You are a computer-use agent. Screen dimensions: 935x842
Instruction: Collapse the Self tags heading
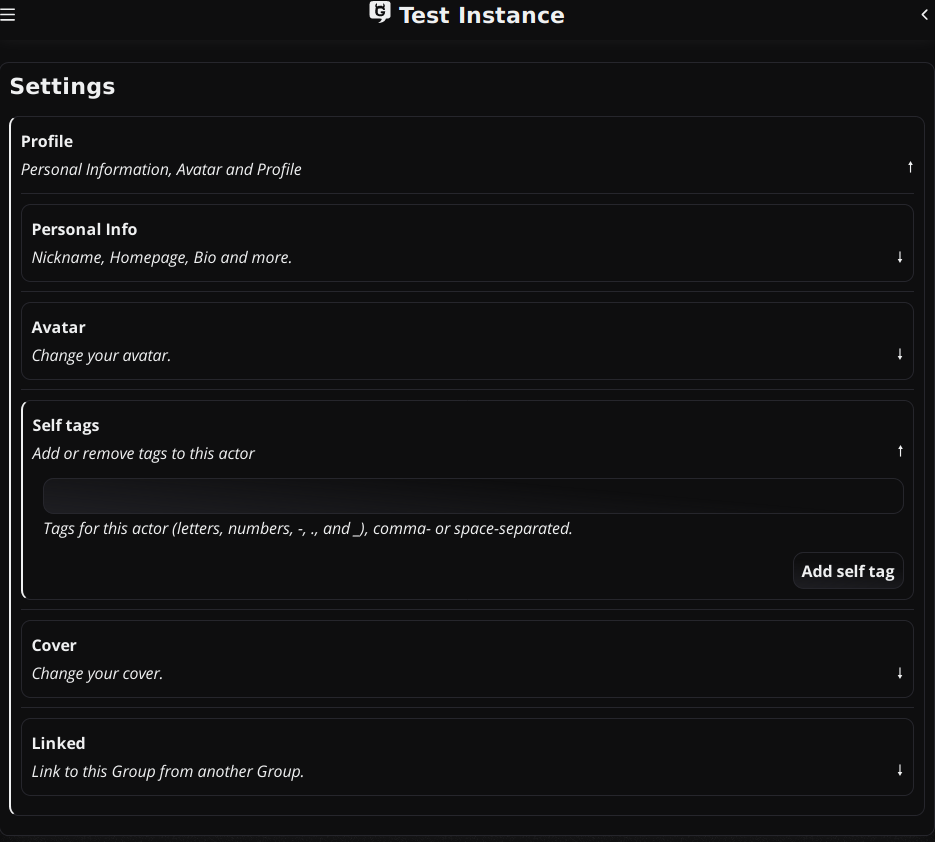[66, 425]
